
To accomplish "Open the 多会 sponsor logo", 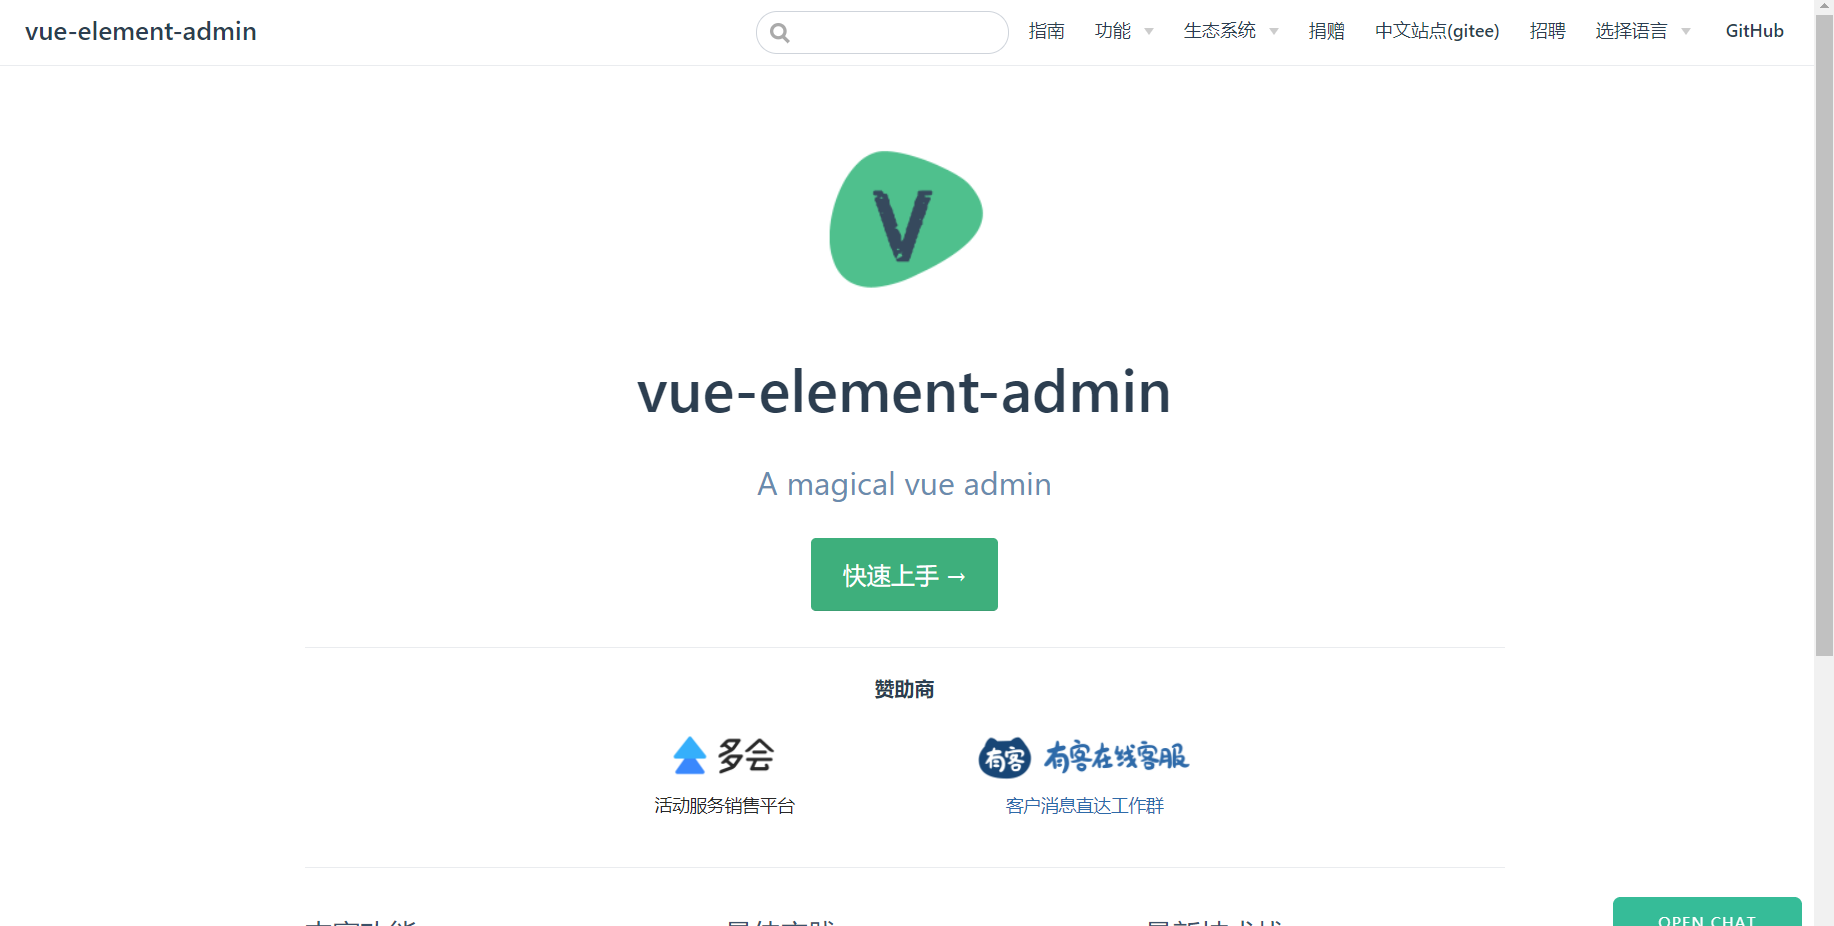I will click(x=724, y=755).
